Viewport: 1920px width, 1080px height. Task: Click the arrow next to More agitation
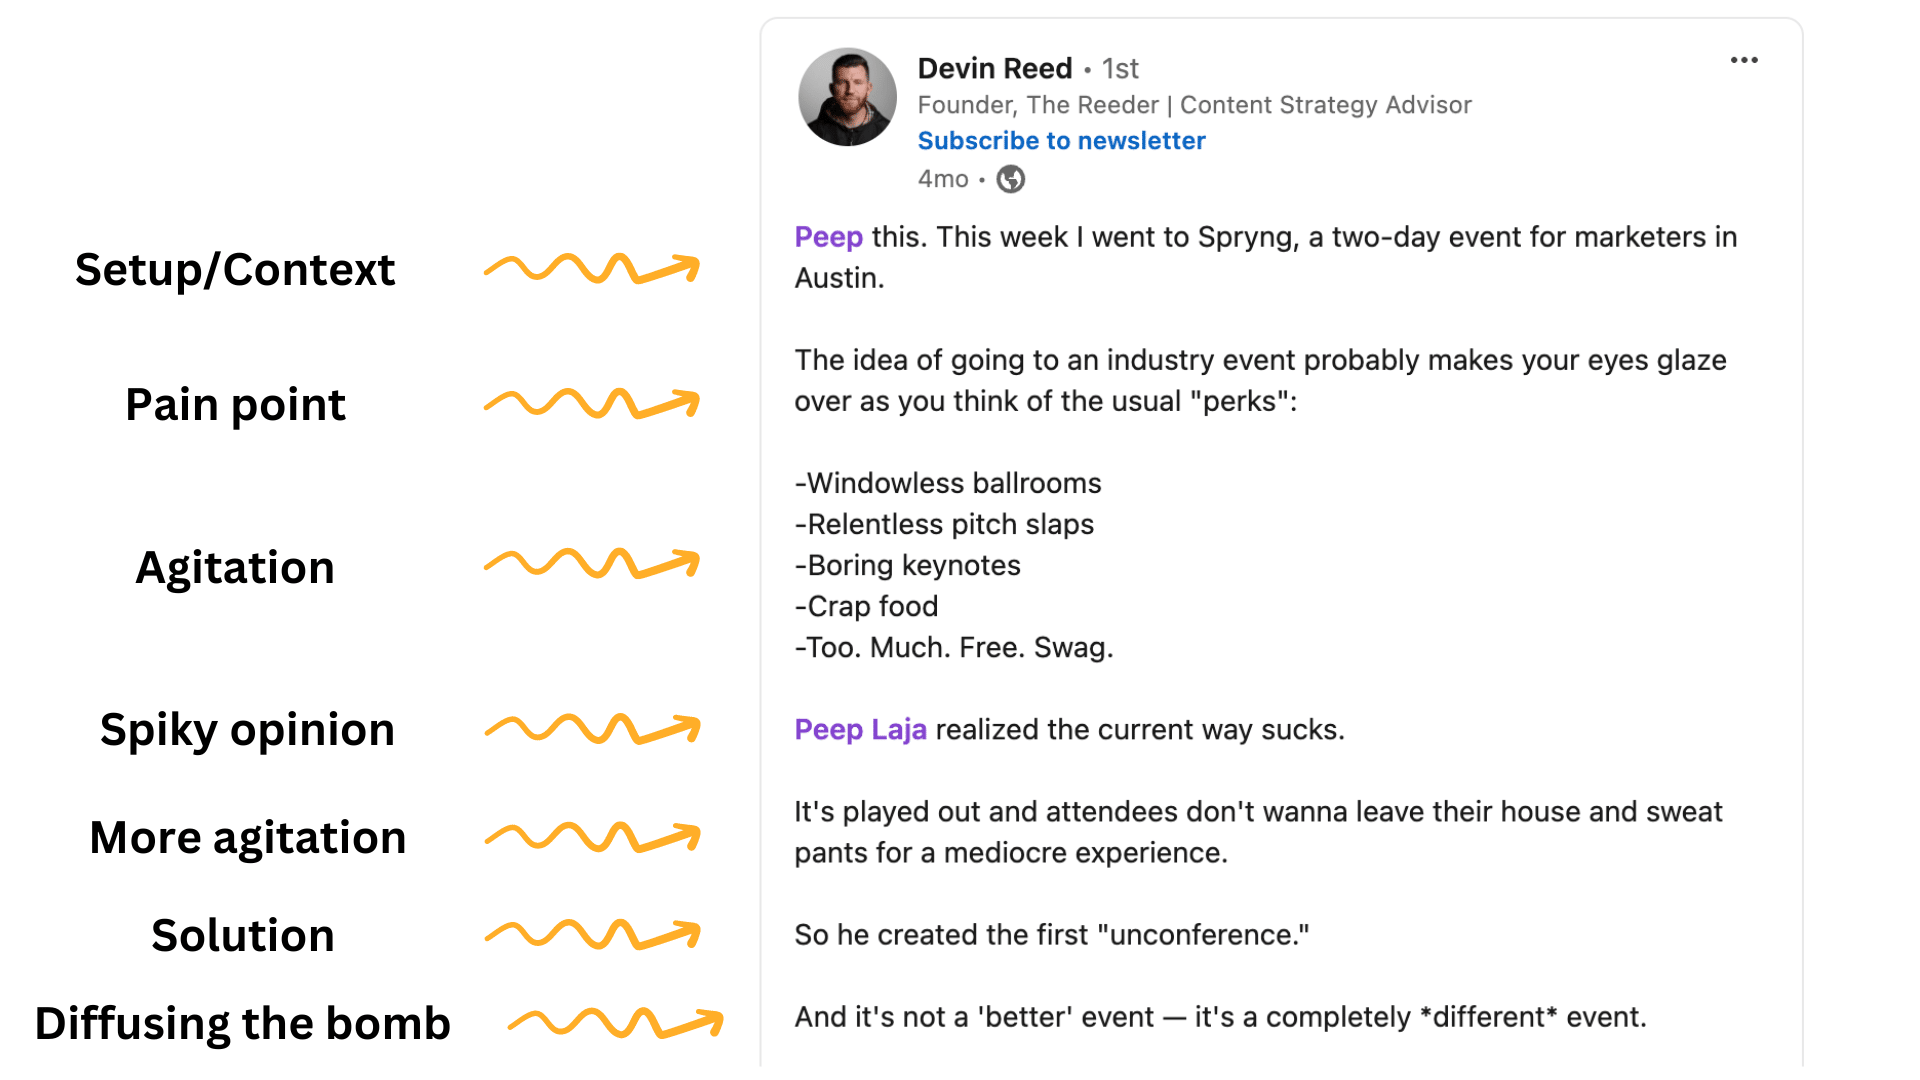592,837
